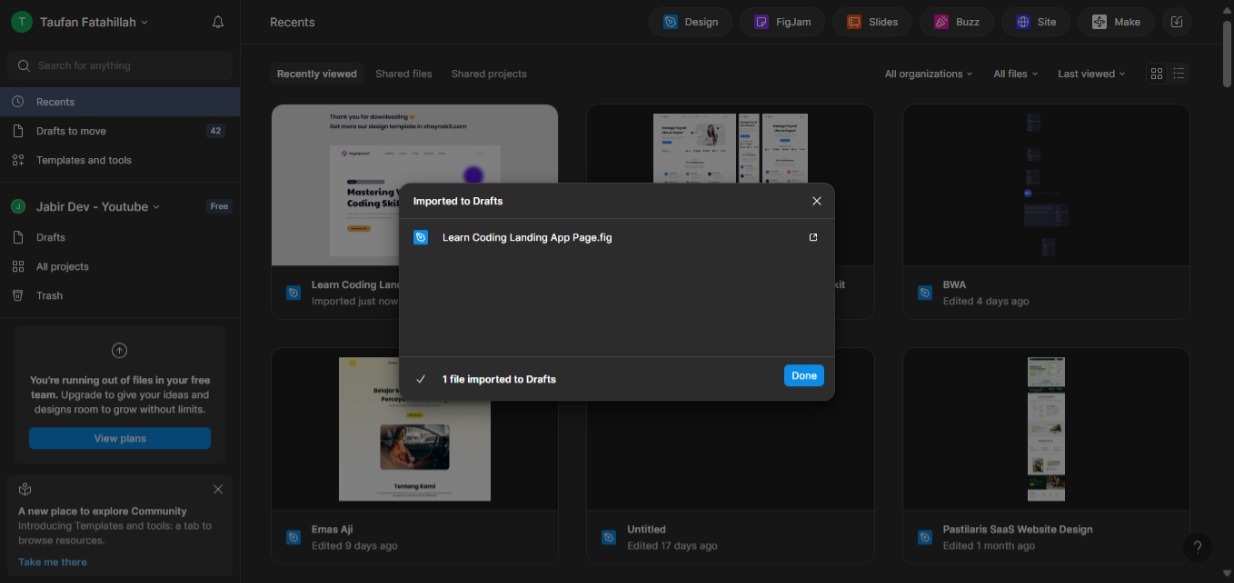Open Templates and tools
The image size is (1234, 583).
[120, 160]
